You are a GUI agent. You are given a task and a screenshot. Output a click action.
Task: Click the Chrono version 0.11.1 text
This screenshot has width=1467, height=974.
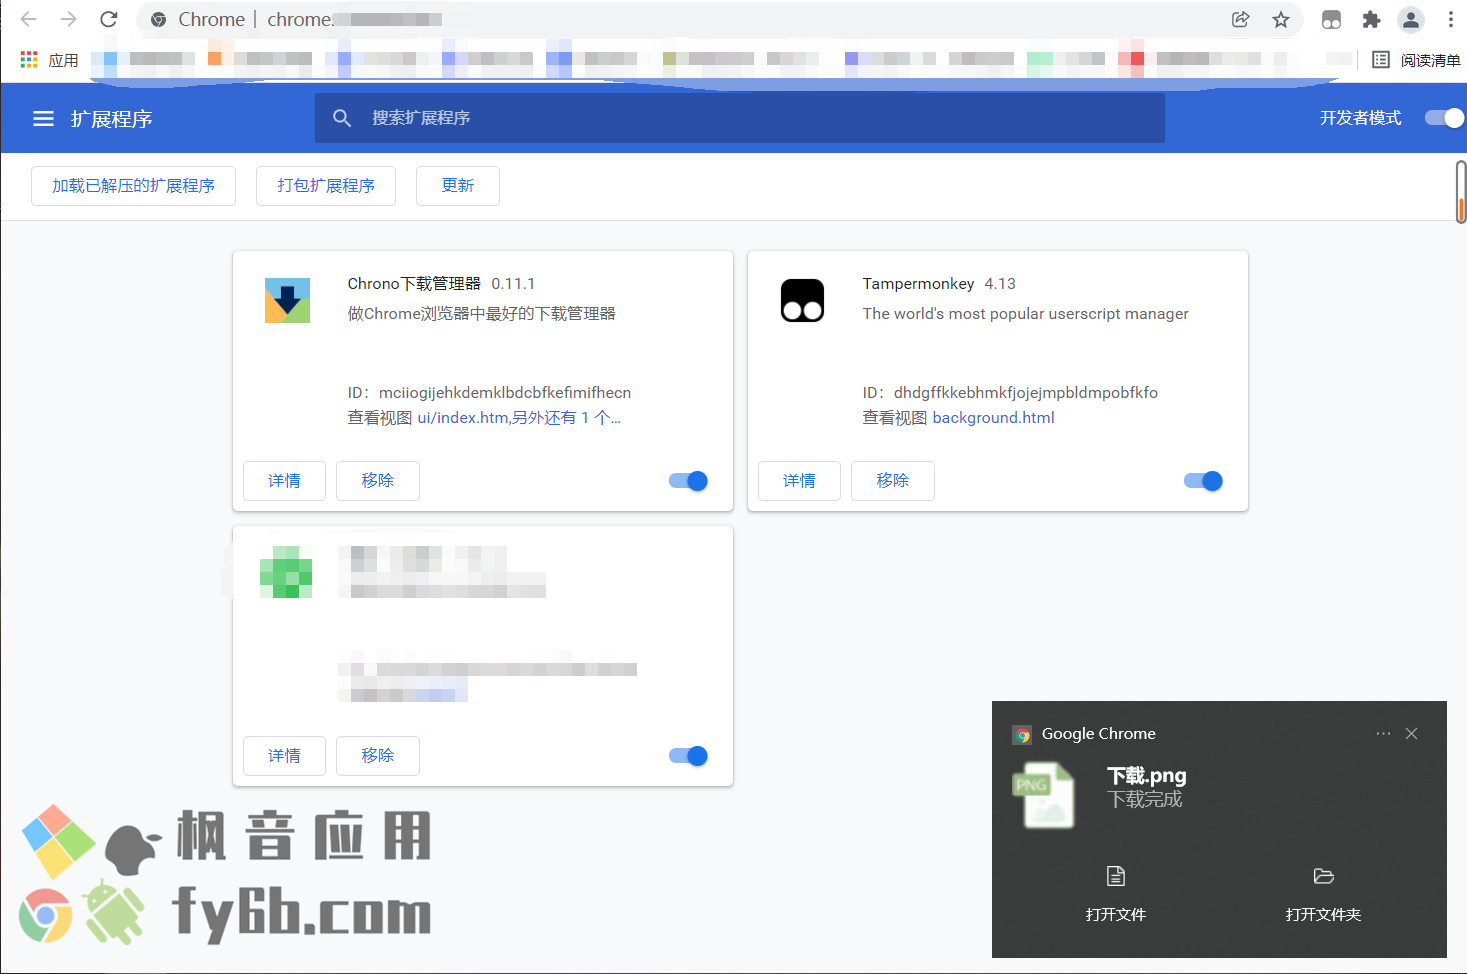click(x=513, y=284)
